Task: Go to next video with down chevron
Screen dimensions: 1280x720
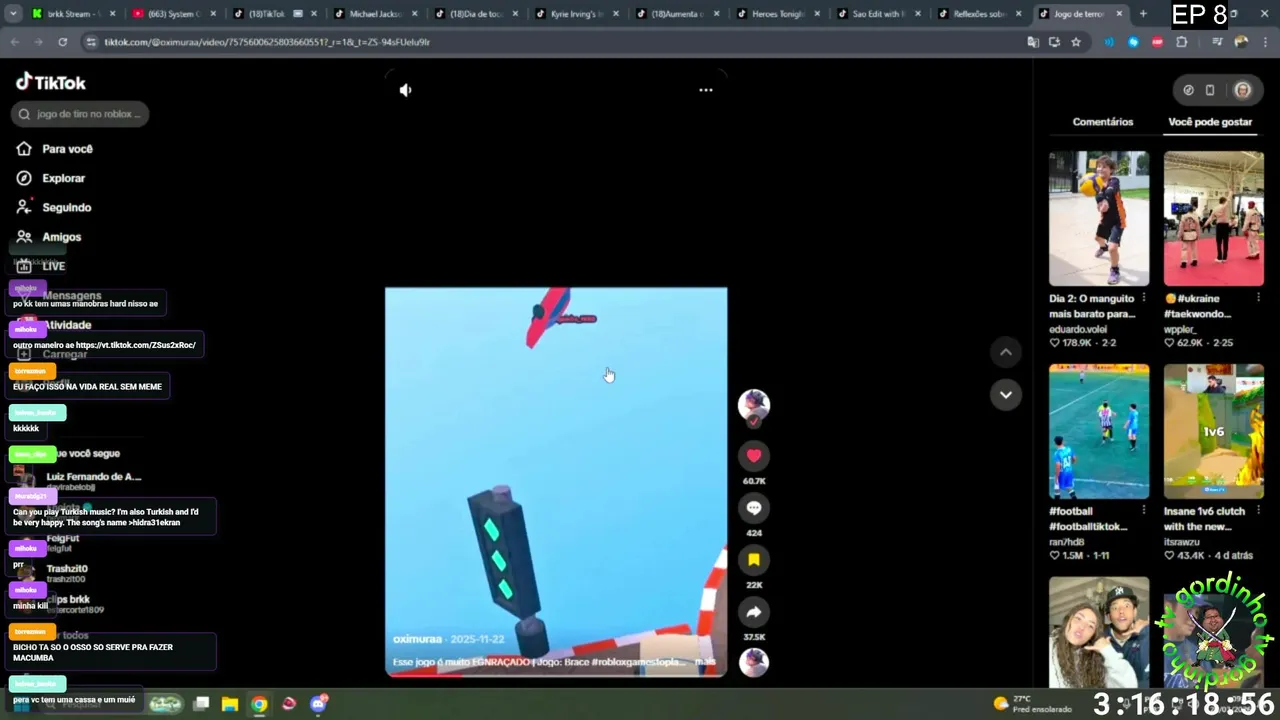Action: [x=1006, y=394]
